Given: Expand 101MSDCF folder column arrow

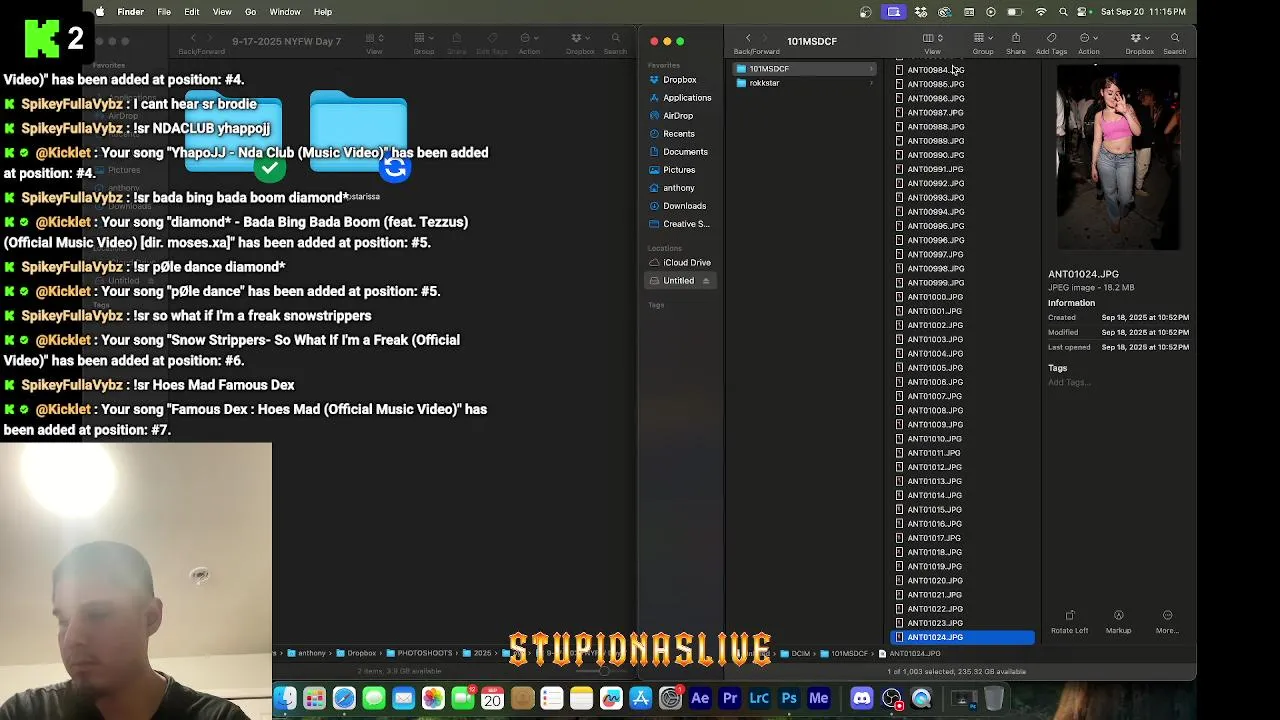Looking at the screenshot, I should [x=871, y=69].
